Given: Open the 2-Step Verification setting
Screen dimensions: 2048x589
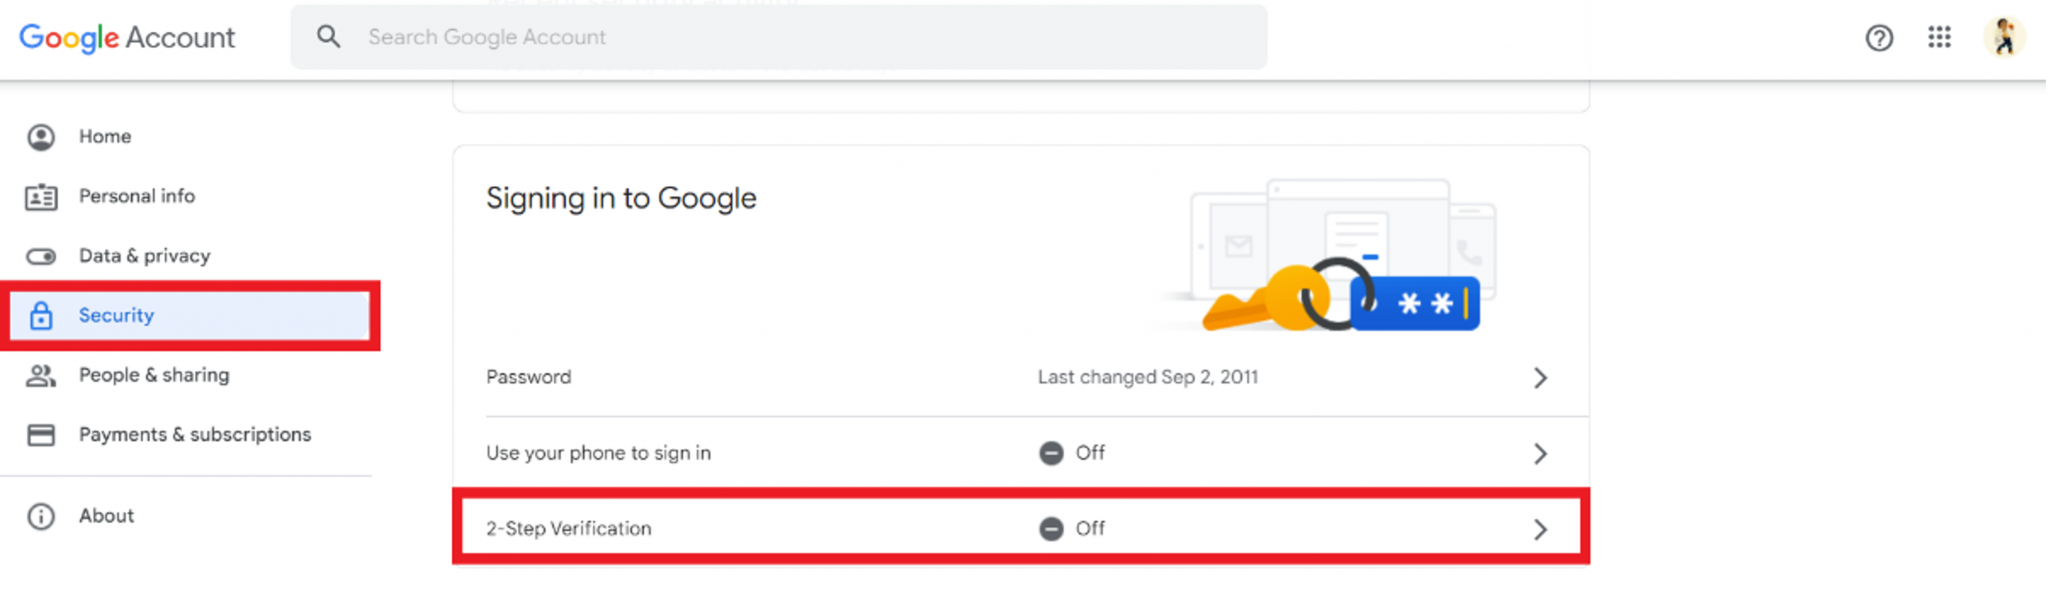Looking at the screenshot, I should [569, 529].
